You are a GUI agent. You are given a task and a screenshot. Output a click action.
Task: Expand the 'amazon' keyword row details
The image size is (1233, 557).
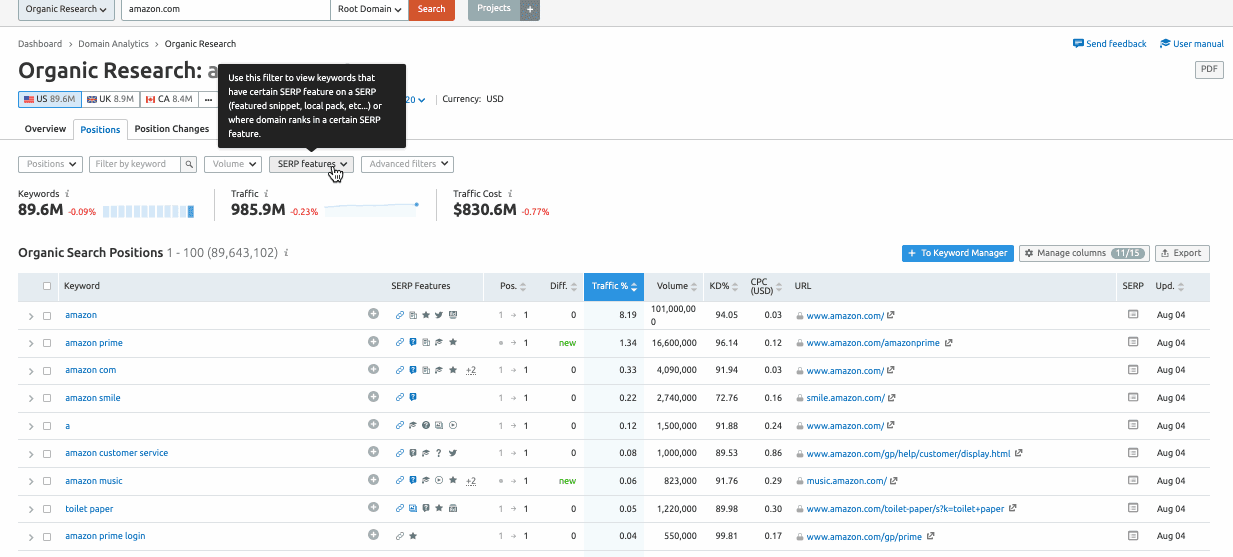[x=30, y=314]
